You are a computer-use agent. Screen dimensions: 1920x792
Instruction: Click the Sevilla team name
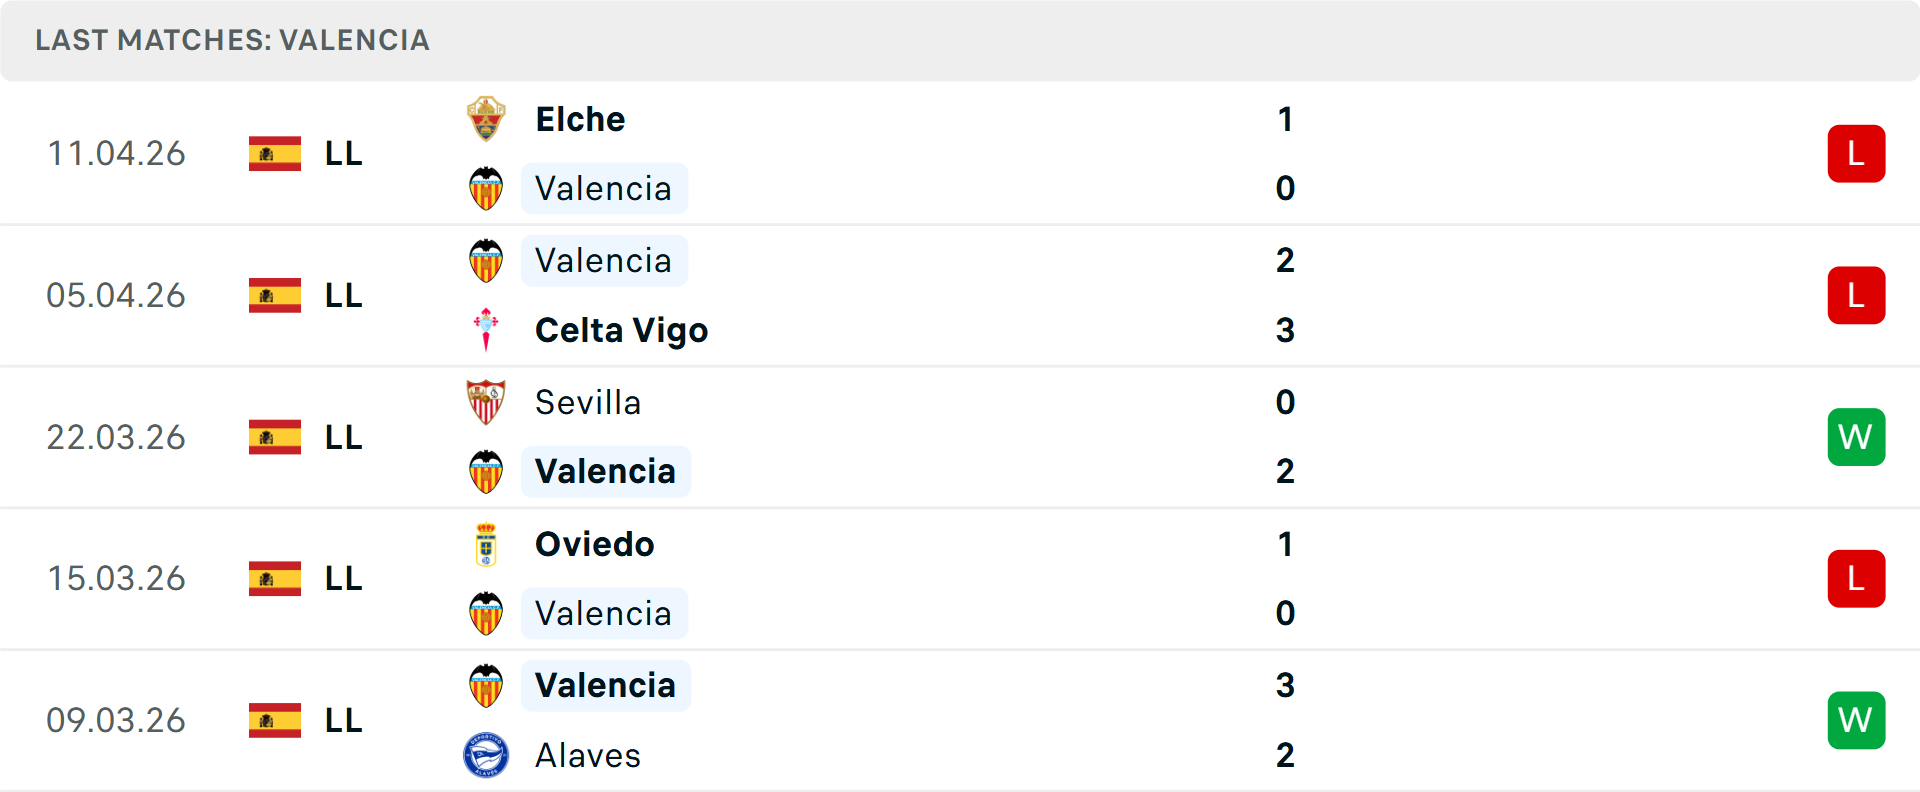[588, 402]
